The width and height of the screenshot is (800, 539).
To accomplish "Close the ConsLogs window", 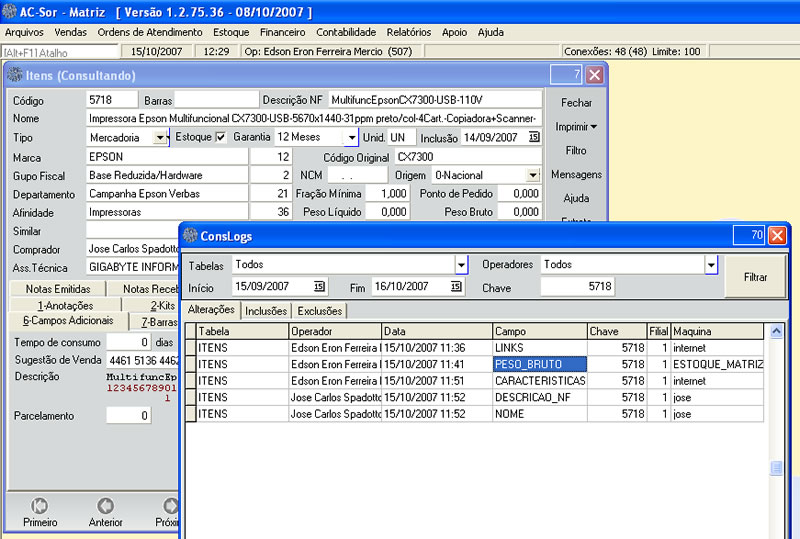I will (777, 235).
